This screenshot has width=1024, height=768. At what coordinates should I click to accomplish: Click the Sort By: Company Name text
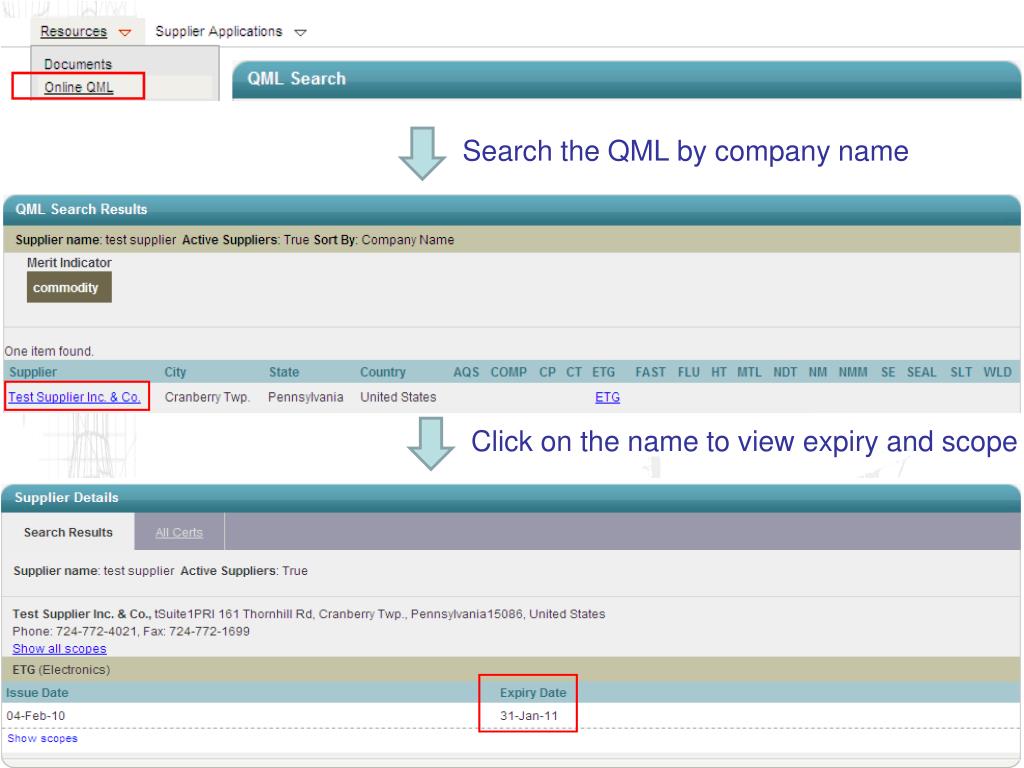(384, 240)
